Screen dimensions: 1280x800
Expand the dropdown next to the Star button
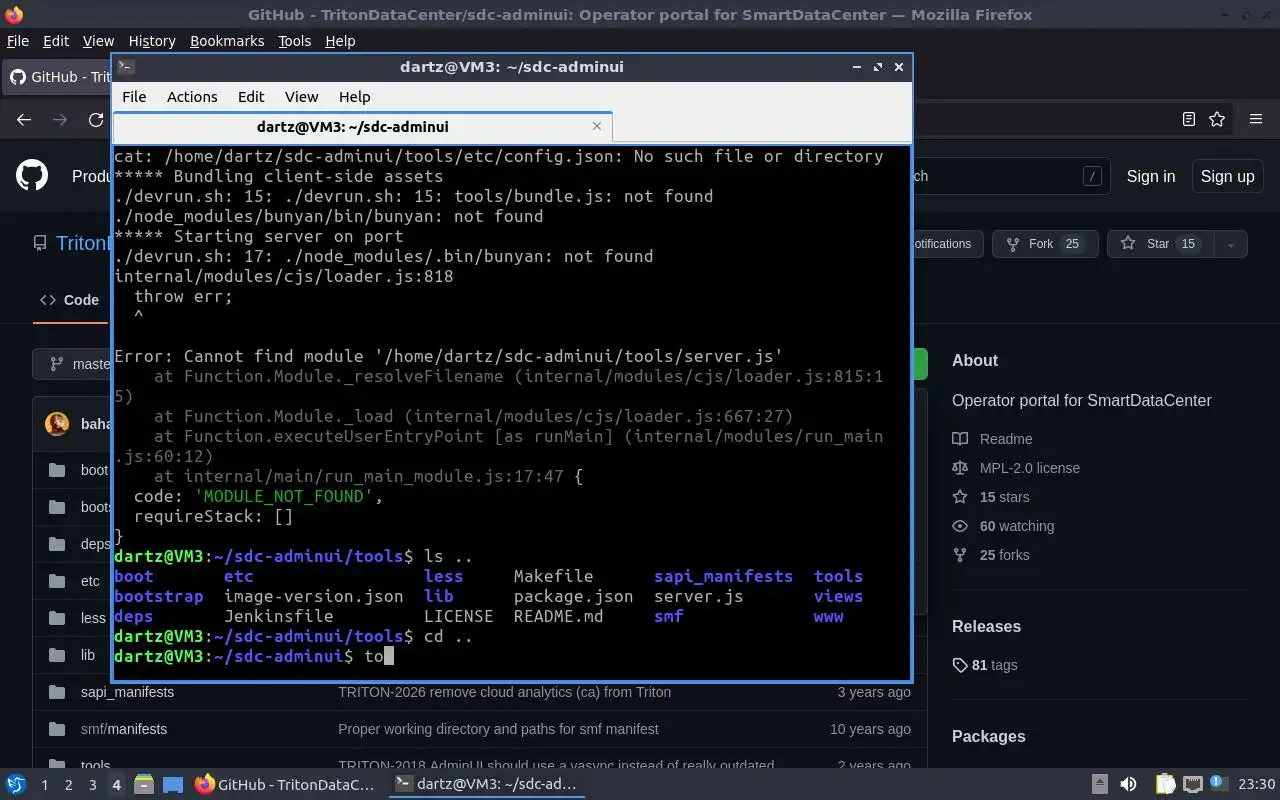tap(1231, 244)
